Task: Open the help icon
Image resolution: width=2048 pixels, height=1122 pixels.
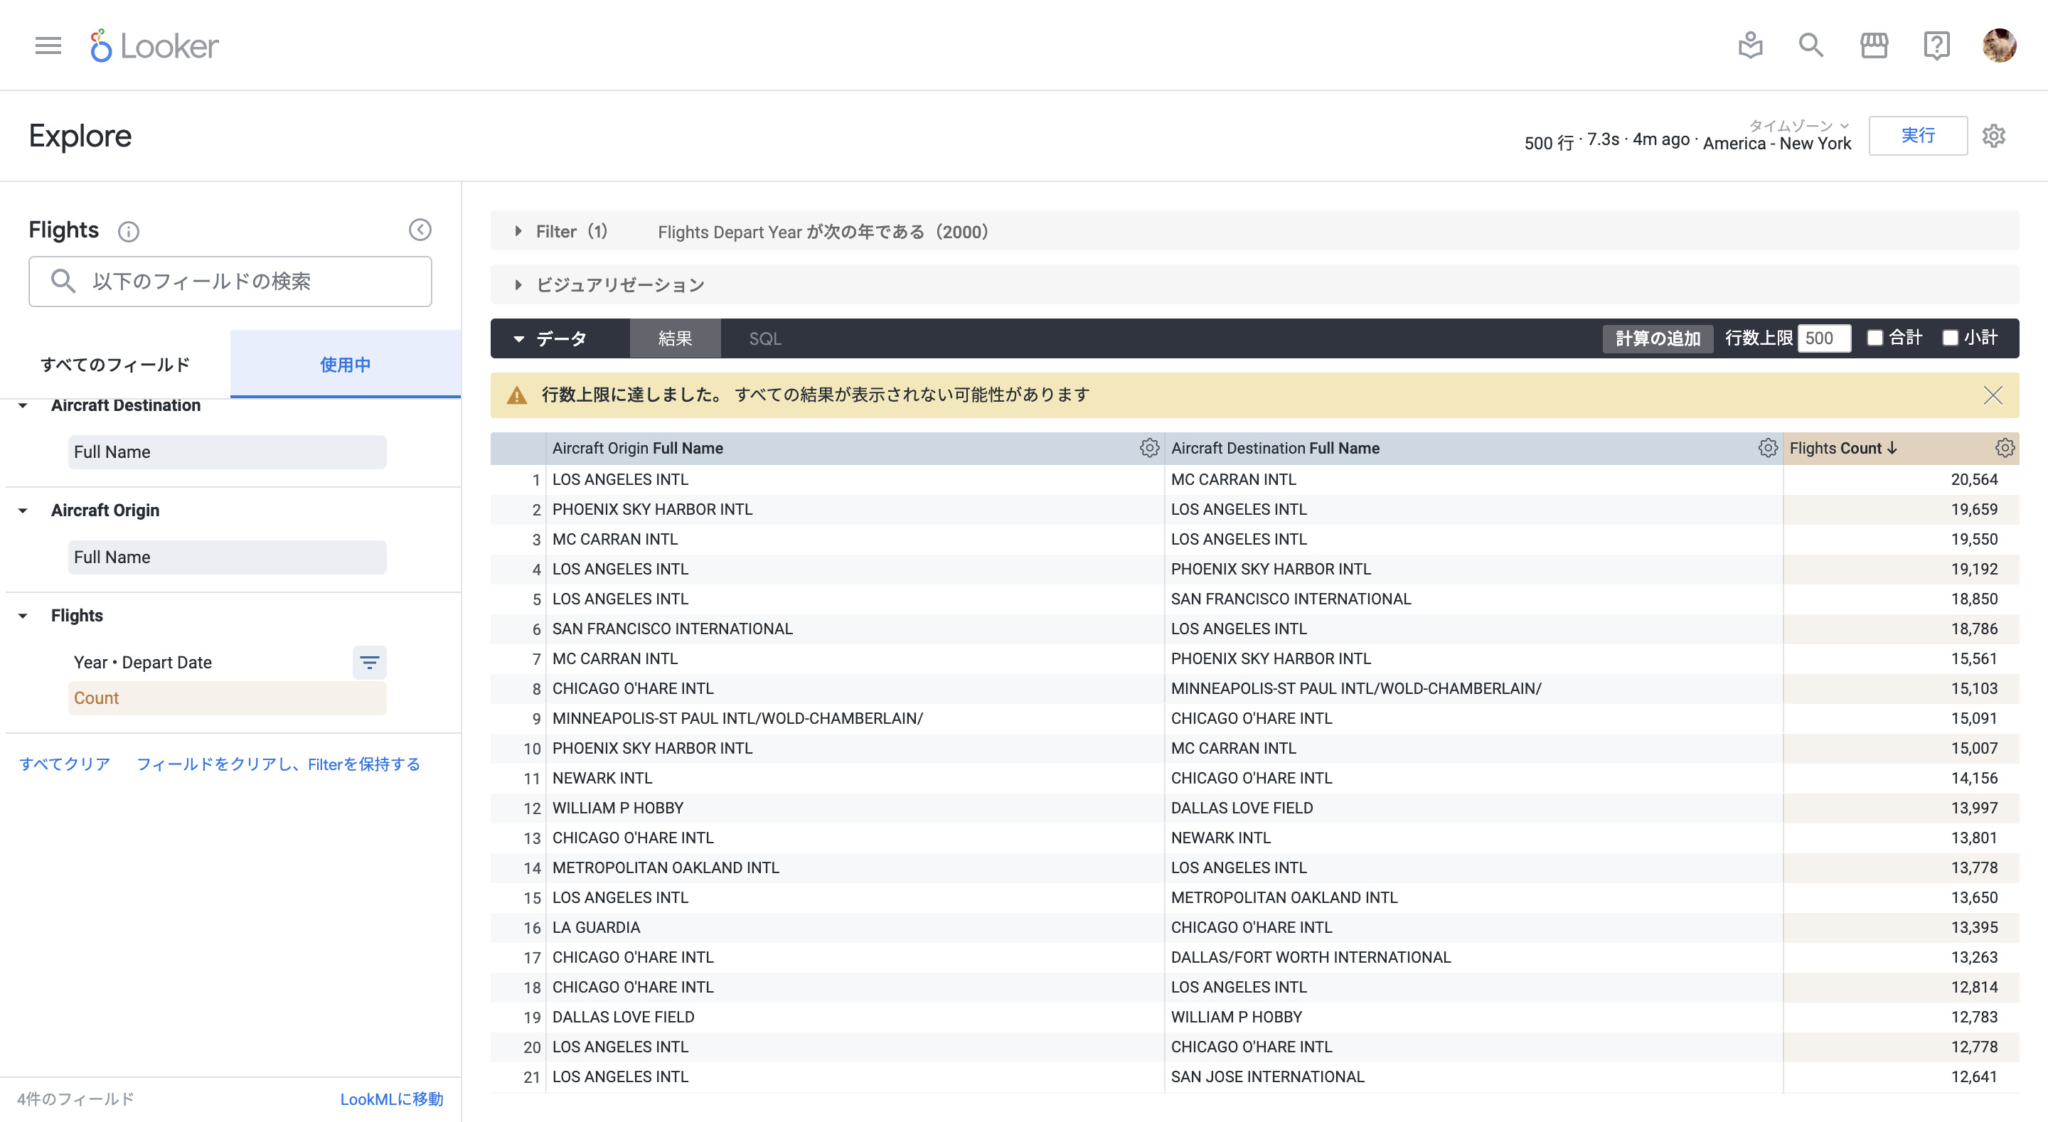Action: 1937,45
